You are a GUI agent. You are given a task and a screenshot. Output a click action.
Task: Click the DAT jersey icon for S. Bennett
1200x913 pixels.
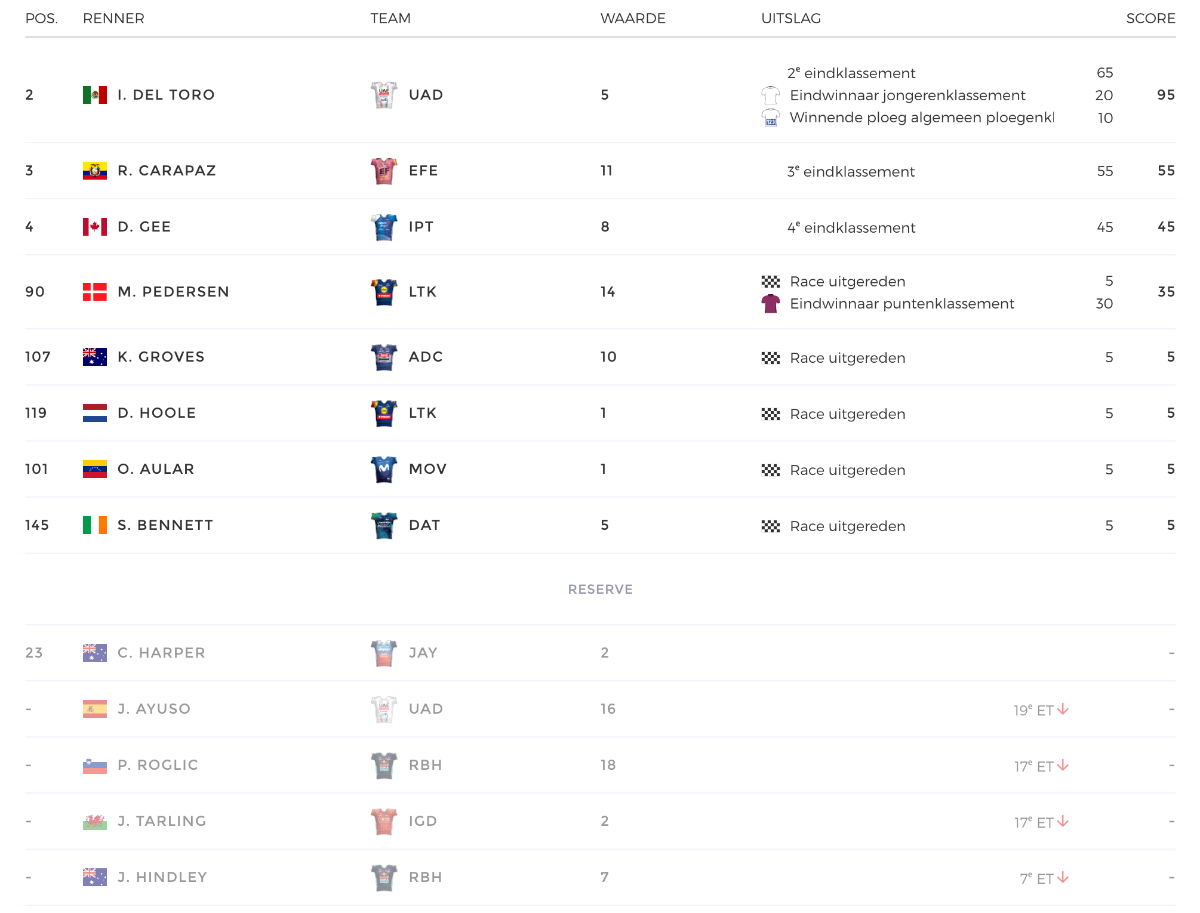(384, 525)
